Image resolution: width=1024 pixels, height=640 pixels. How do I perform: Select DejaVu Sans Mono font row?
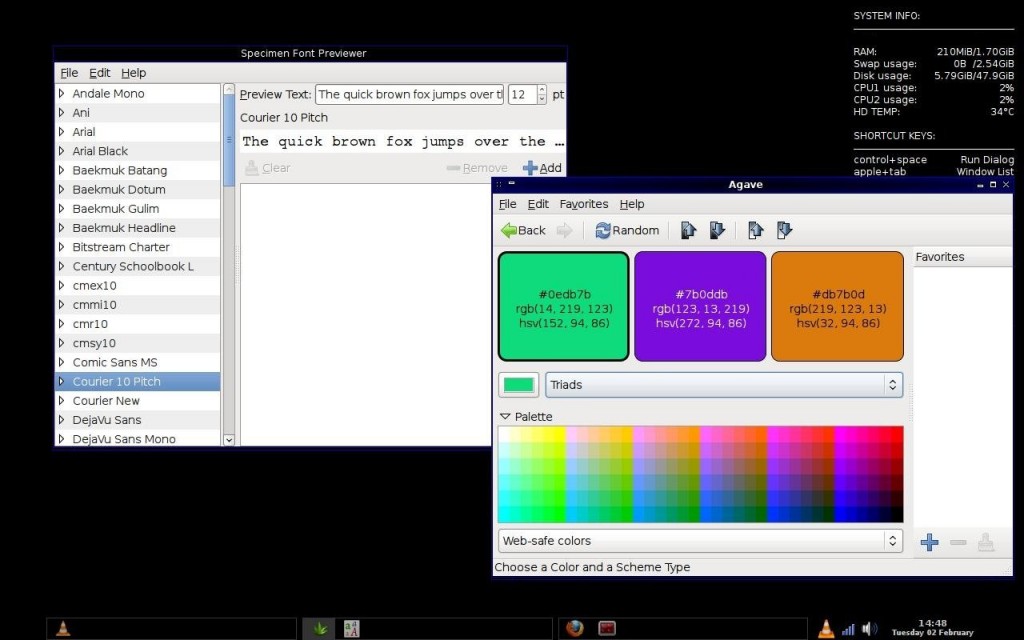138,439
